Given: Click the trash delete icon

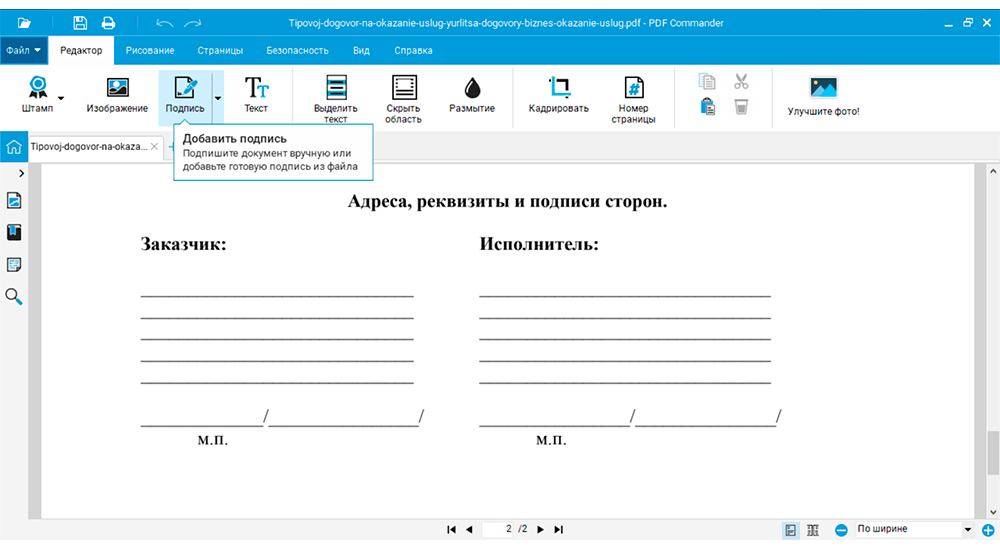Looking at the screenshot, I should (x=740, y=107).
